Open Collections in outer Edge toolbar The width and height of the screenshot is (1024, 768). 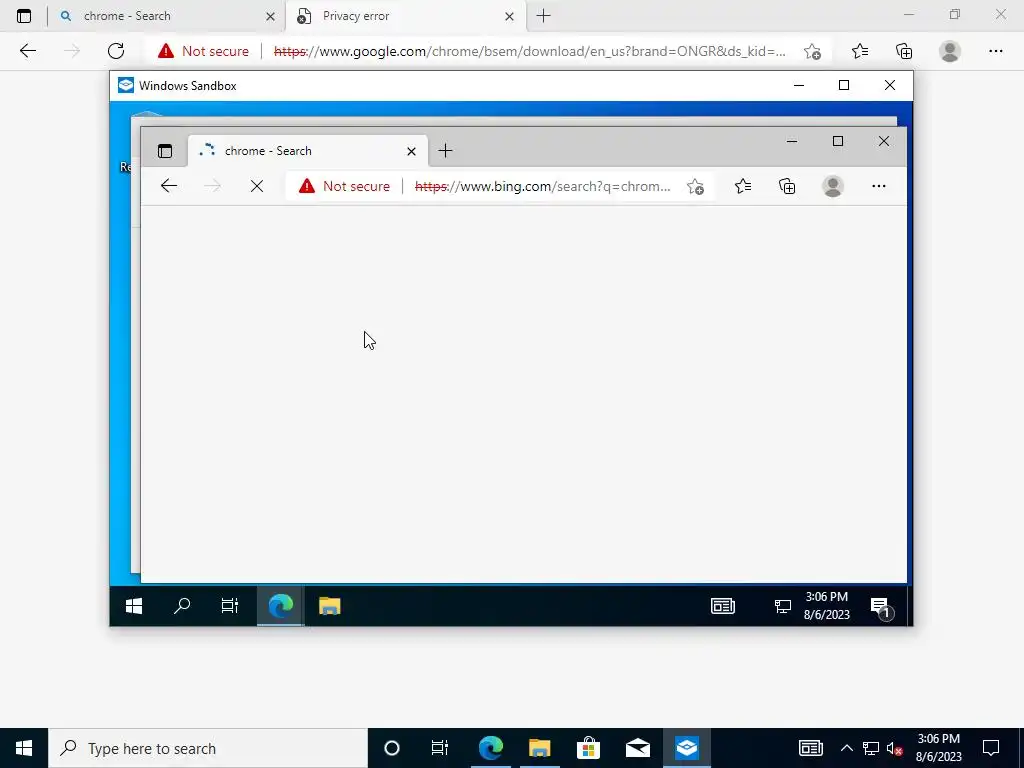[x=904, y=51]
